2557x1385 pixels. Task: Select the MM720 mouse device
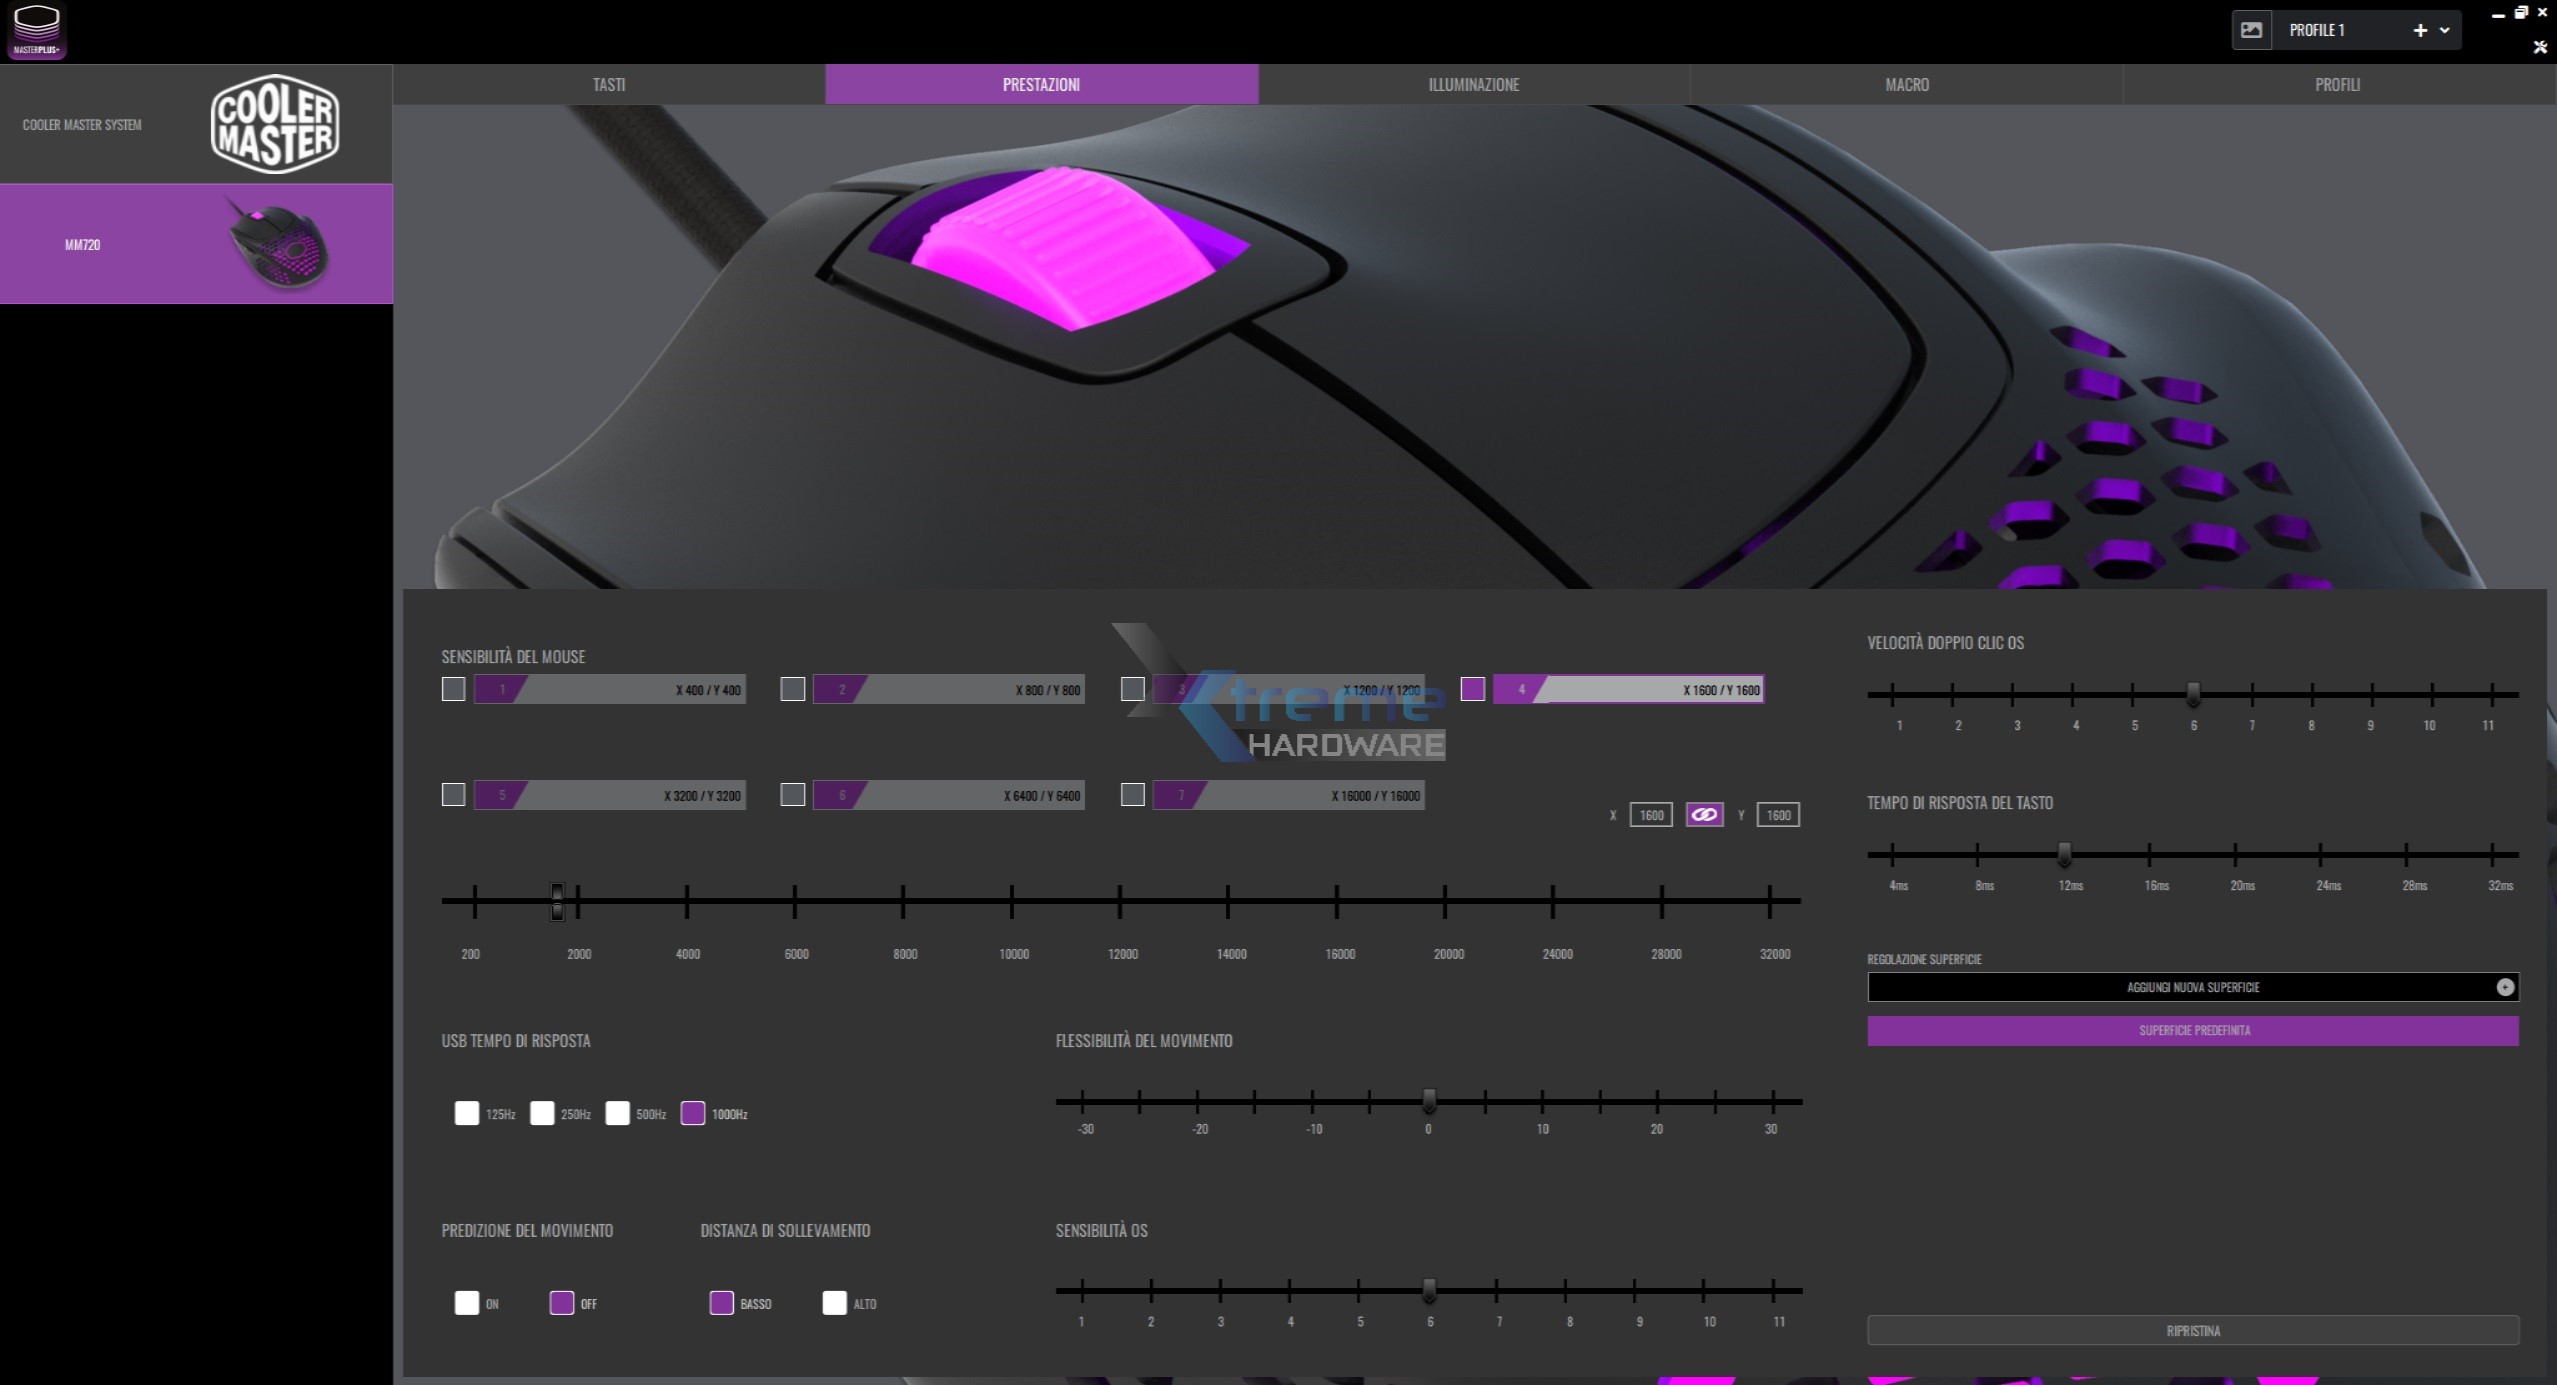(196, 244)
